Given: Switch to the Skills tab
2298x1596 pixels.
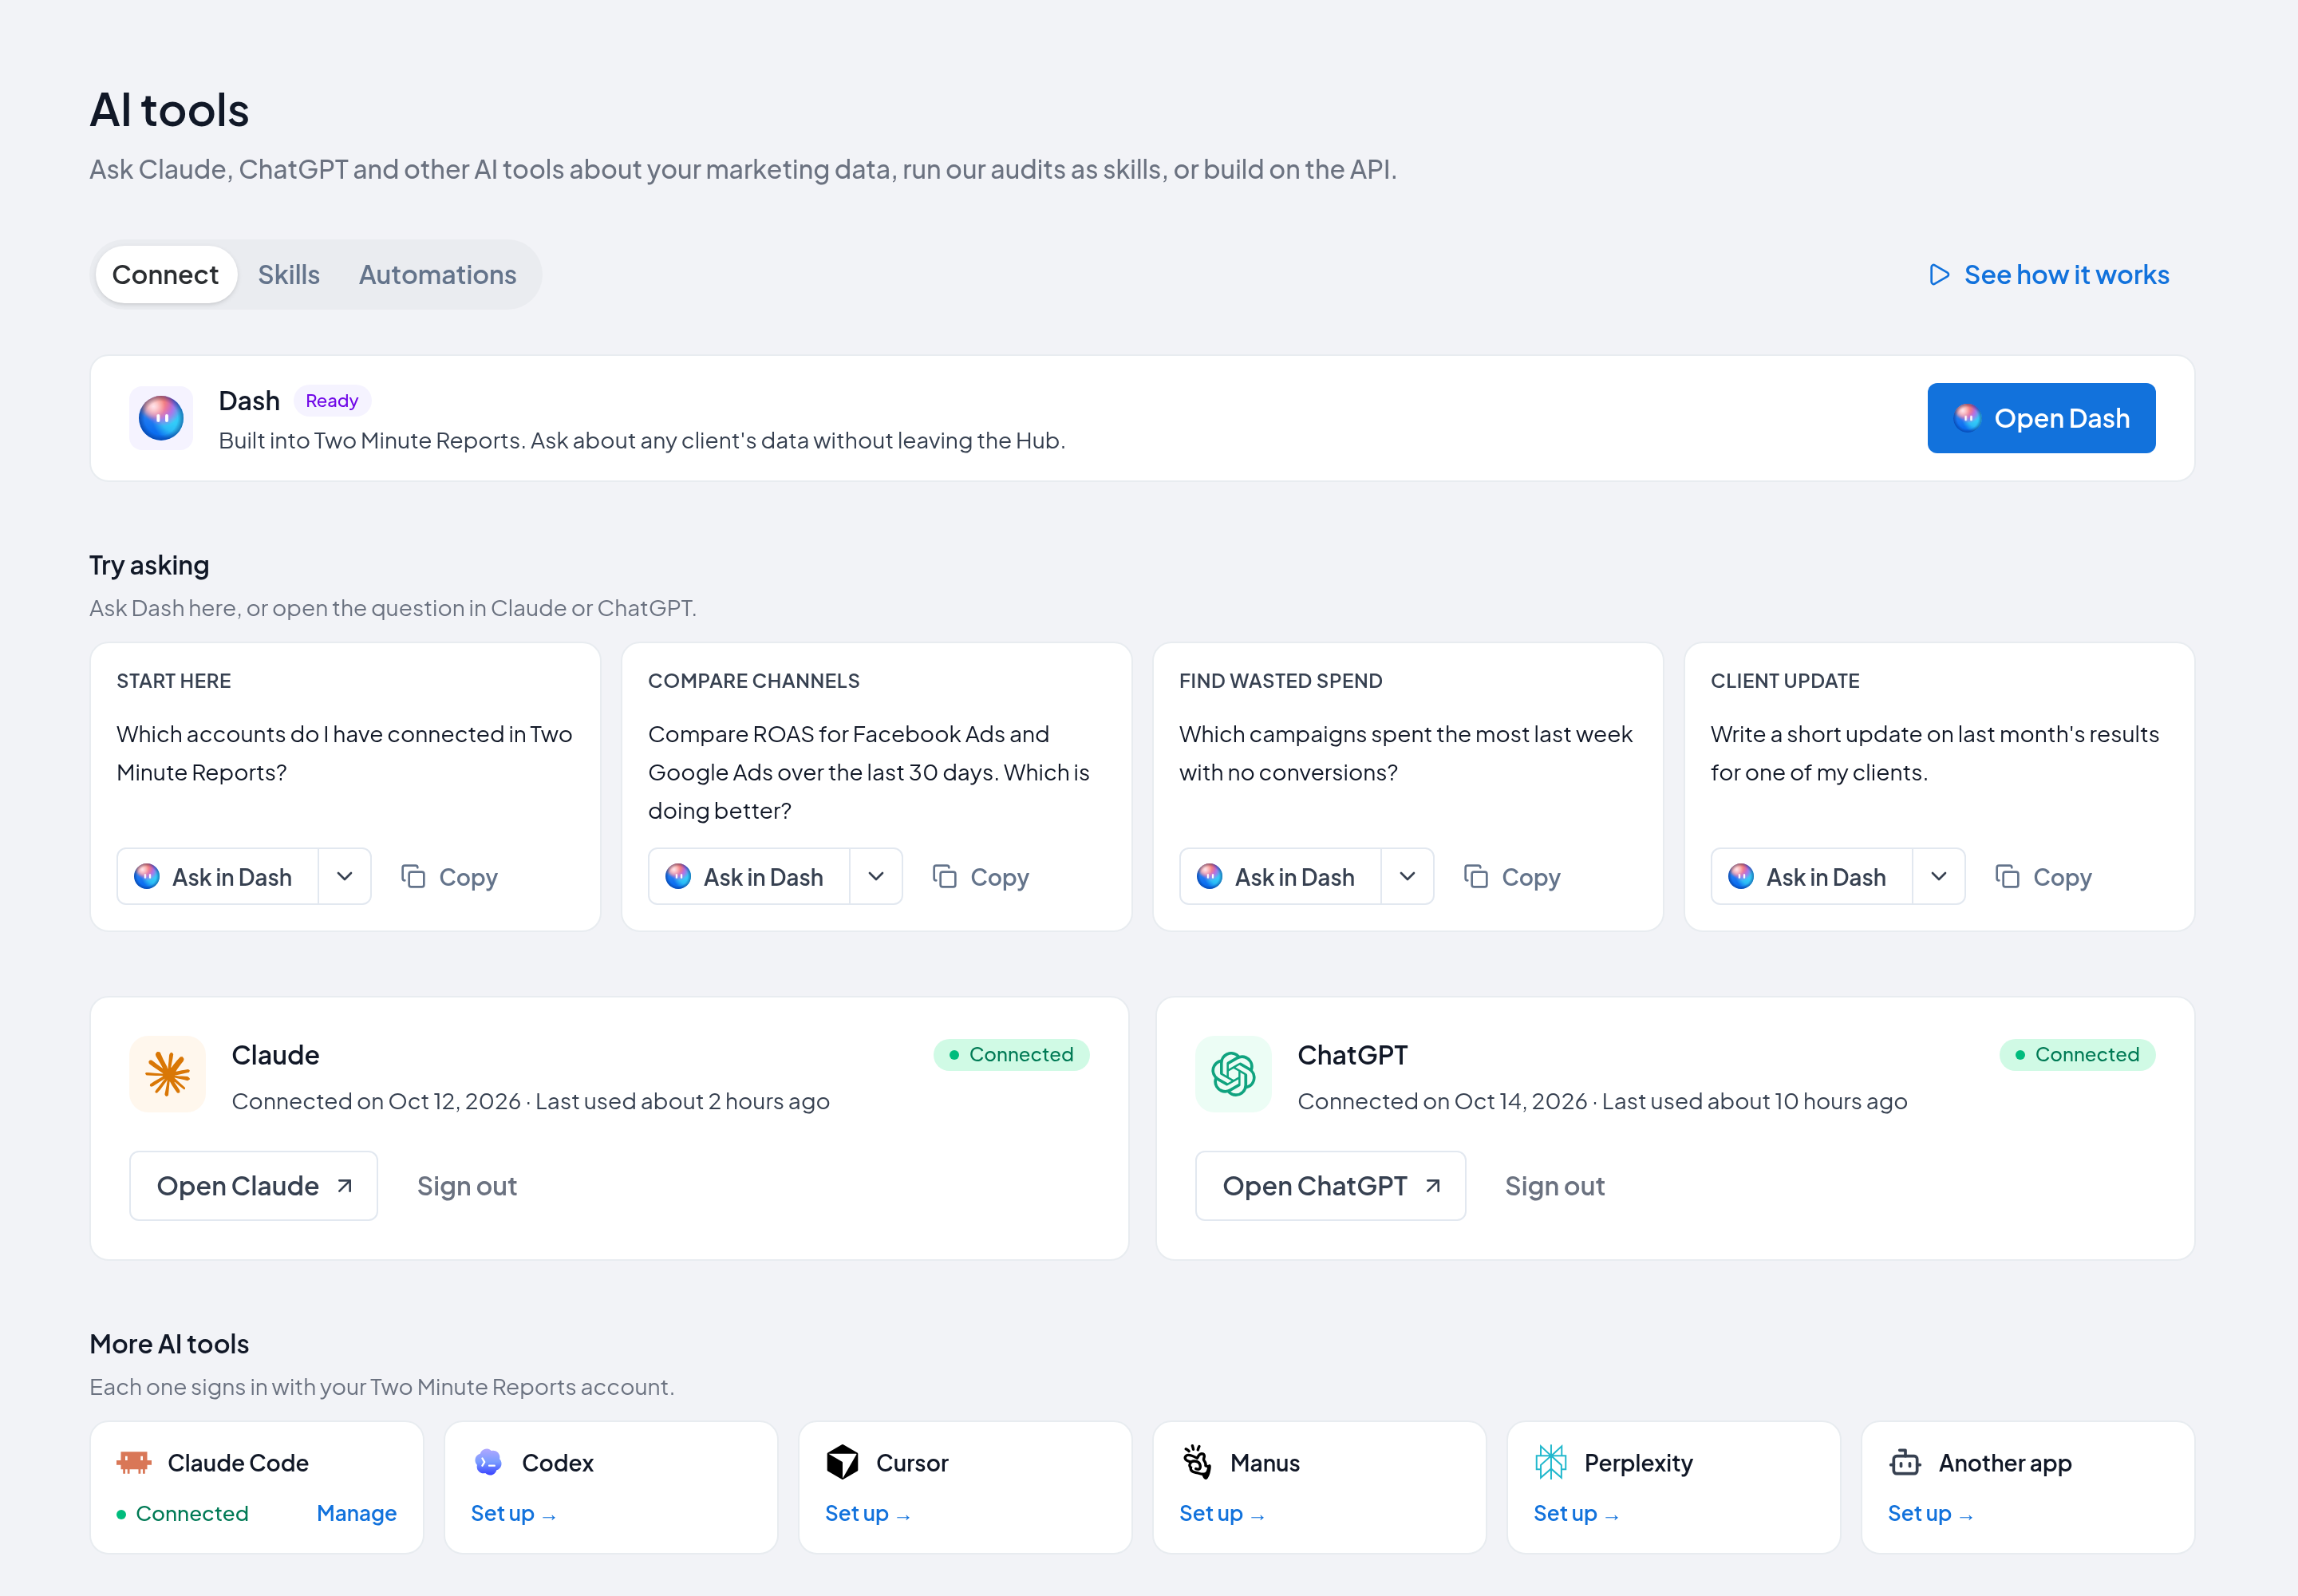Looking at the screenshot, I should [x=289, y=275].
